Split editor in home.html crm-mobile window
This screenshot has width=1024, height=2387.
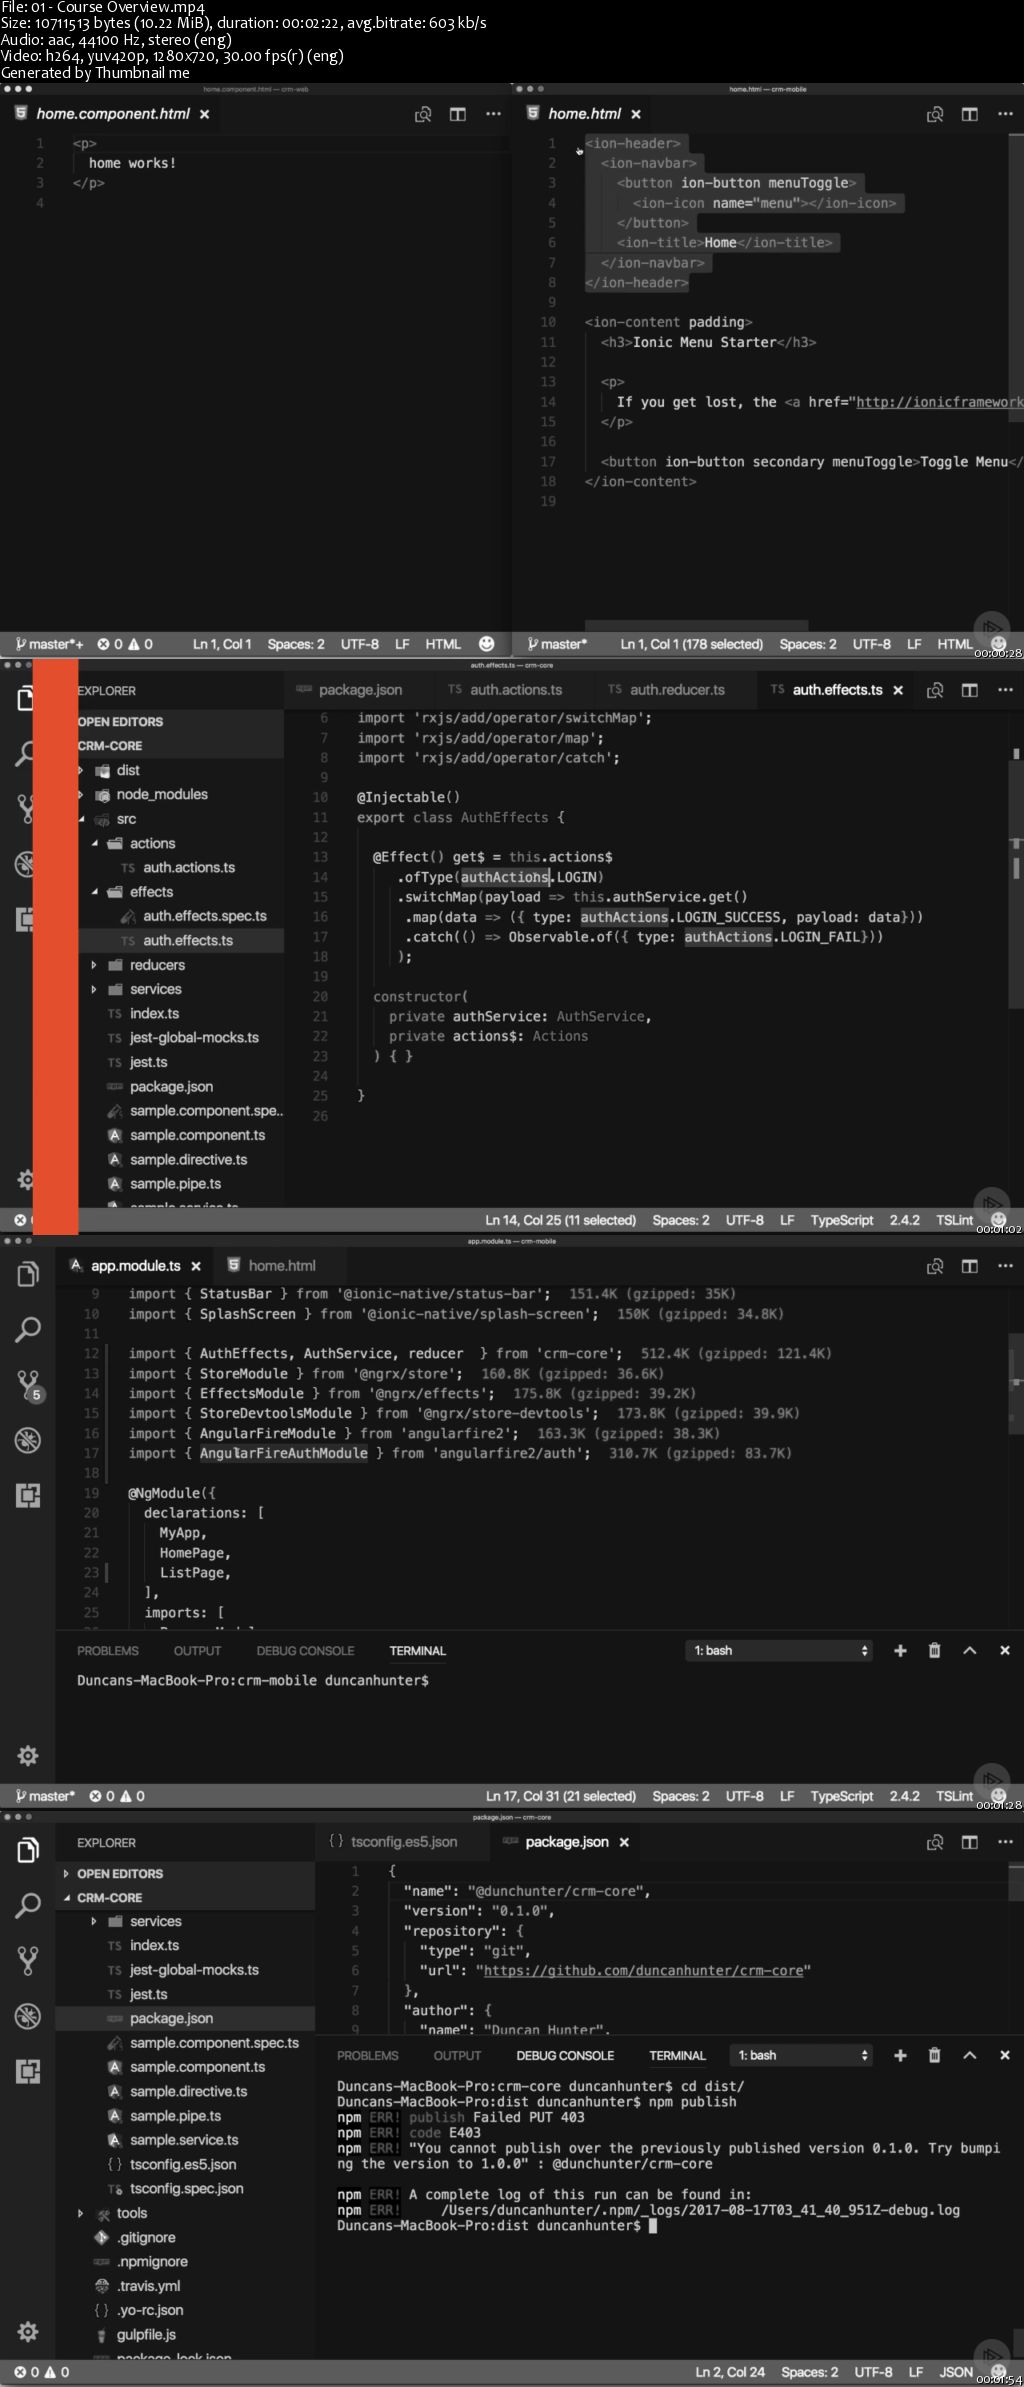point(969,114)
